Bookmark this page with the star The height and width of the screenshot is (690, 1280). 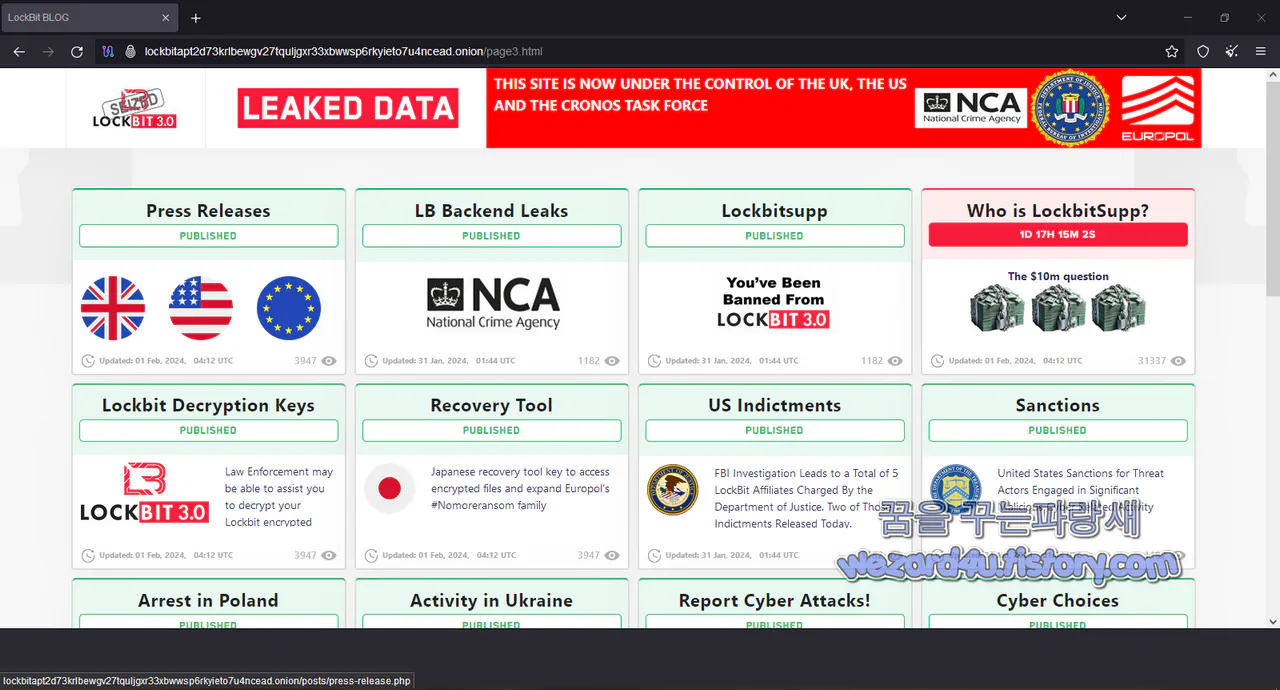[x=1172, y=51]
